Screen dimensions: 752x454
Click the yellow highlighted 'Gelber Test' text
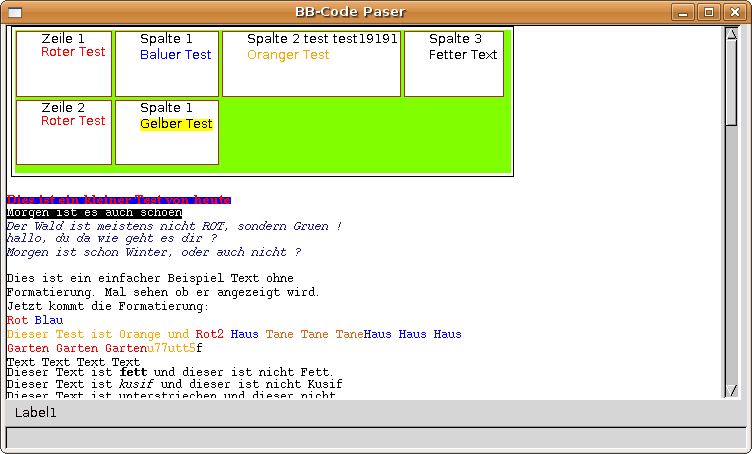pyautogui.click(x=176, y=124)
